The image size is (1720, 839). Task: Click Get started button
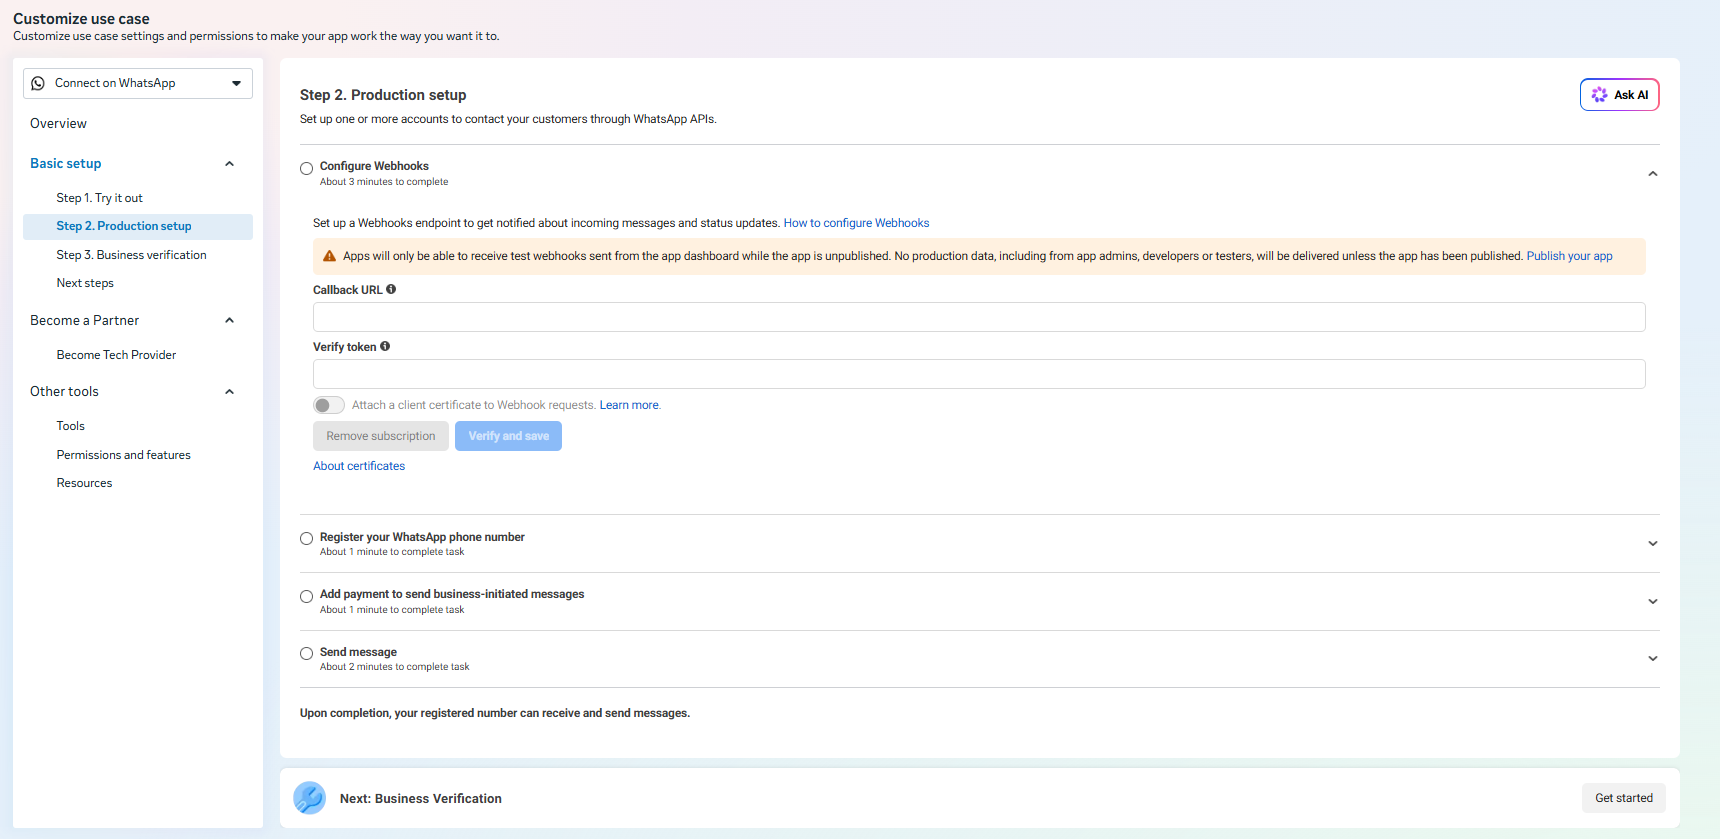pos(1624,798)
